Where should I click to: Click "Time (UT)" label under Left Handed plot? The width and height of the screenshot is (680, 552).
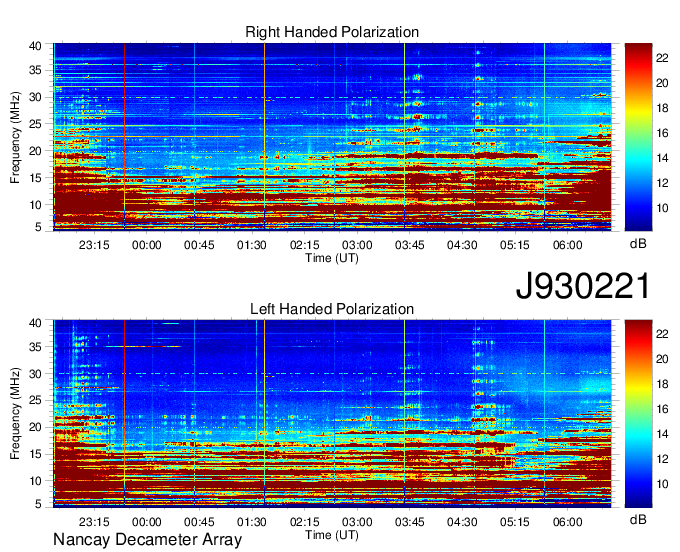332,535
